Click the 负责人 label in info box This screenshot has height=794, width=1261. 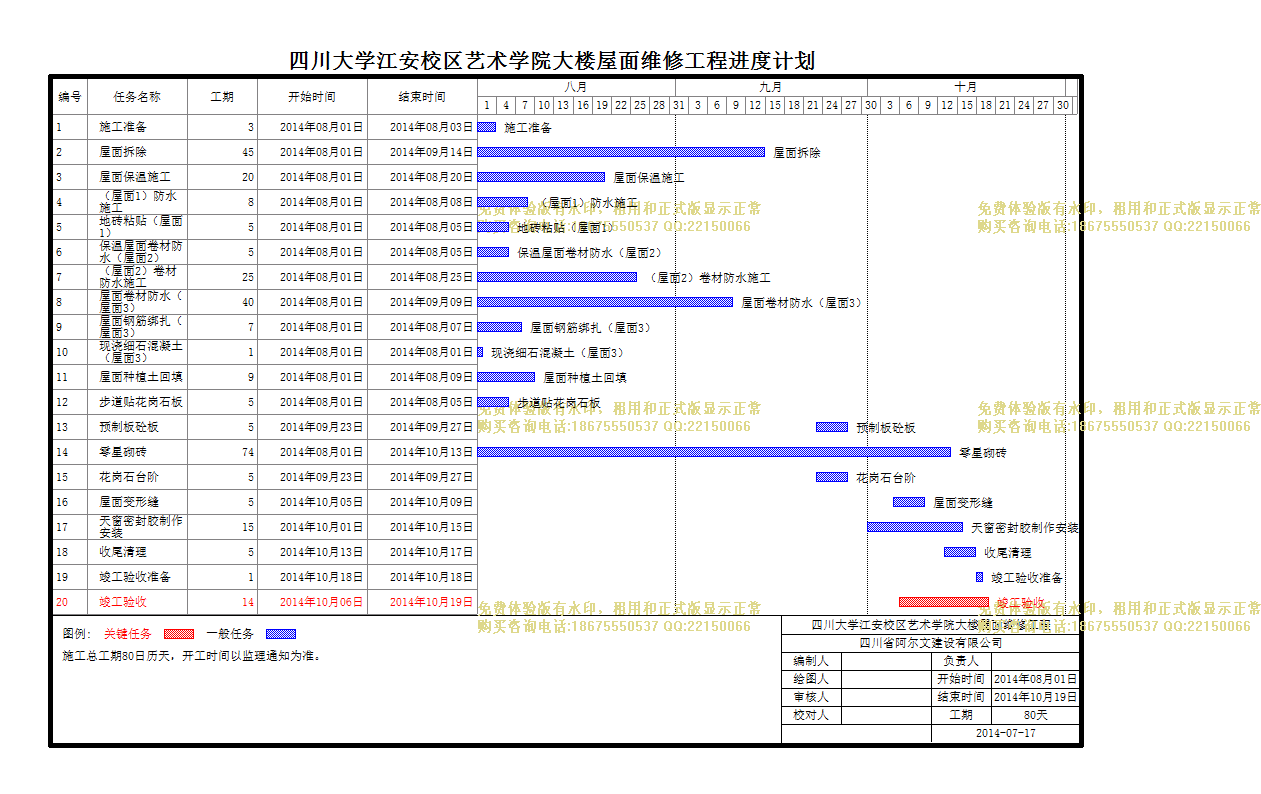[x=961, y=660]
